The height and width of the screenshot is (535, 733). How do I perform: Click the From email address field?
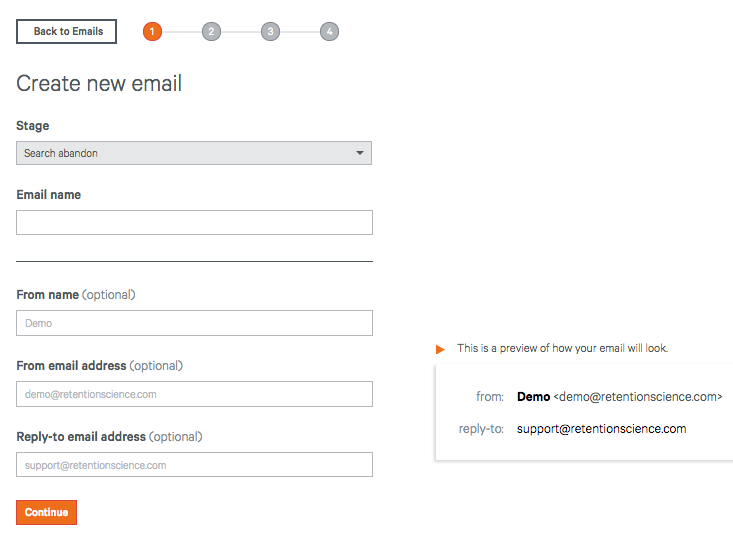point(194,394)
